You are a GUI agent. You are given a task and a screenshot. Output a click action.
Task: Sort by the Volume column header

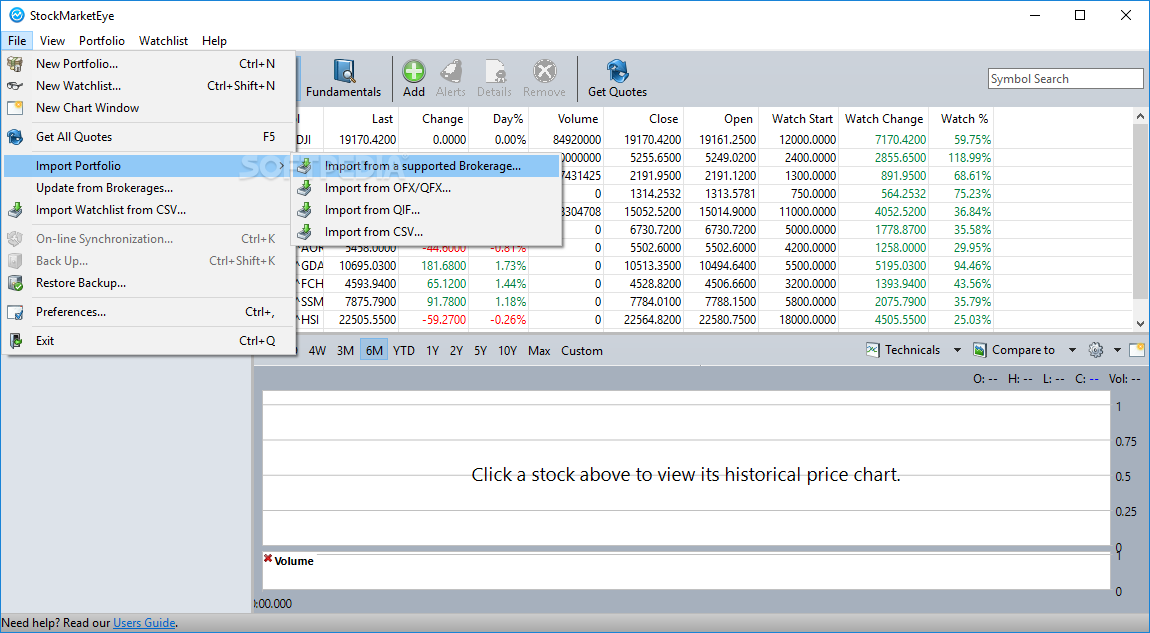[x=565, y=118]
